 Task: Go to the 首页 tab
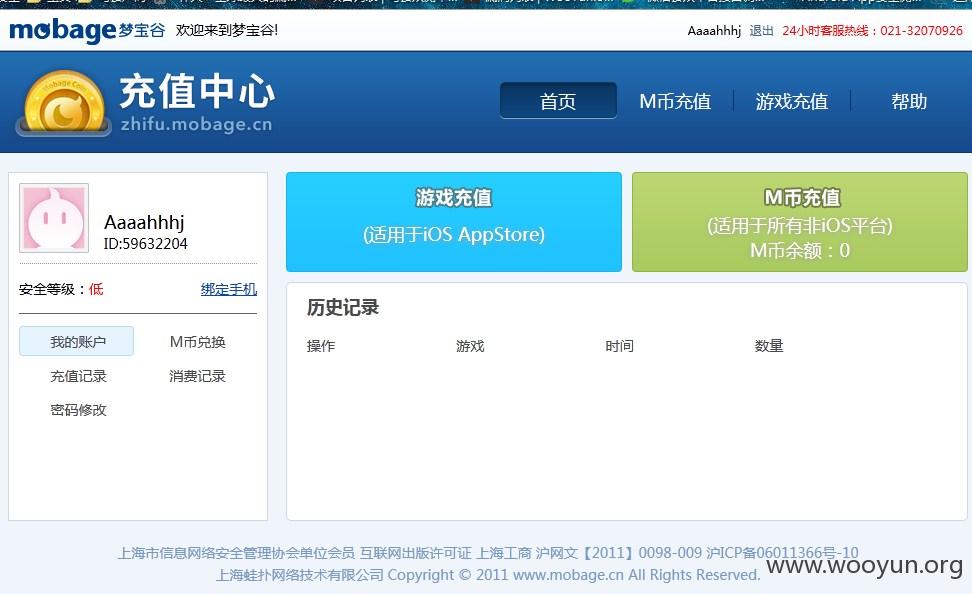click(x=558, y=100)
